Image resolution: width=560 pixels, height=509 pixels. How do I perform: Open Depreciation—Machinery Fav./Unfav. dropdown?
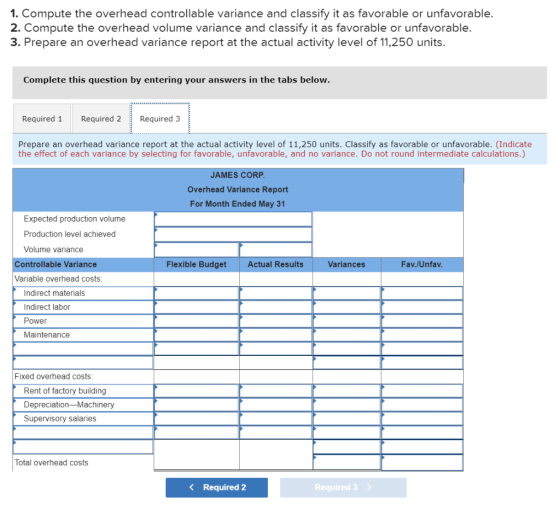(x=422, y=405)
